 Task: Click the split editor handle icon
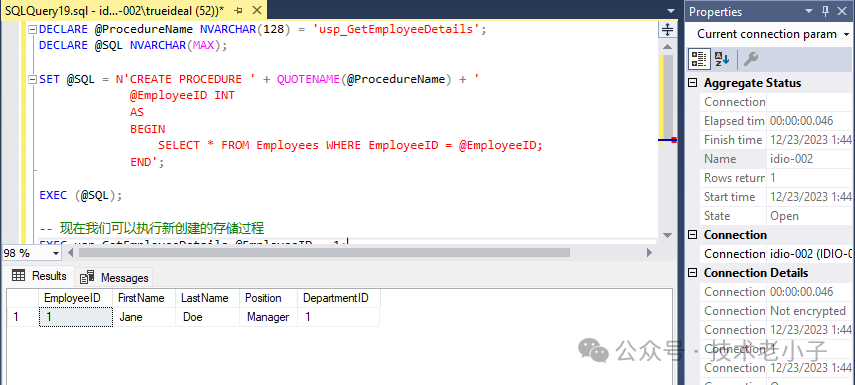pos(667,29)
